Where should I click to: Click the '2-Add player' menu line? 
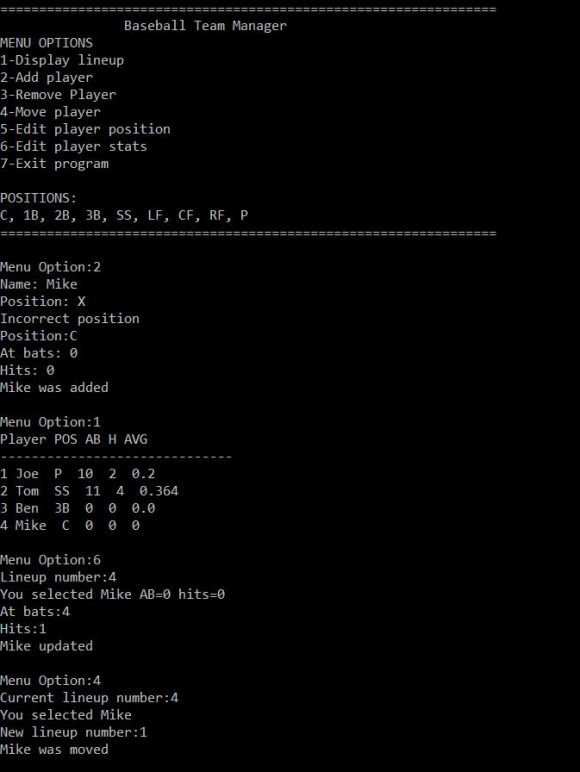click(46, 78)
